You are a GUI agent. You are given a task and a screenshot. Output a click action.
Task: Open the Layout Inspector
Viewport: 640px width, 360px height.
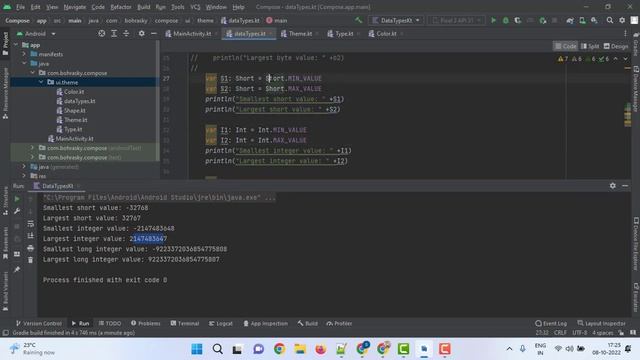[x=601, y=323]
